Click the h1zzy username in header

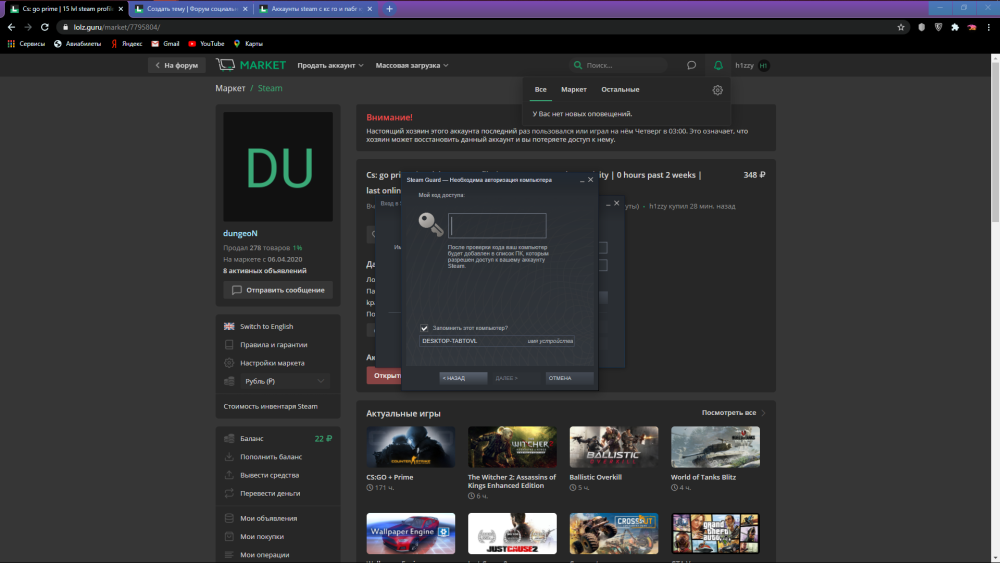(744, 65)
